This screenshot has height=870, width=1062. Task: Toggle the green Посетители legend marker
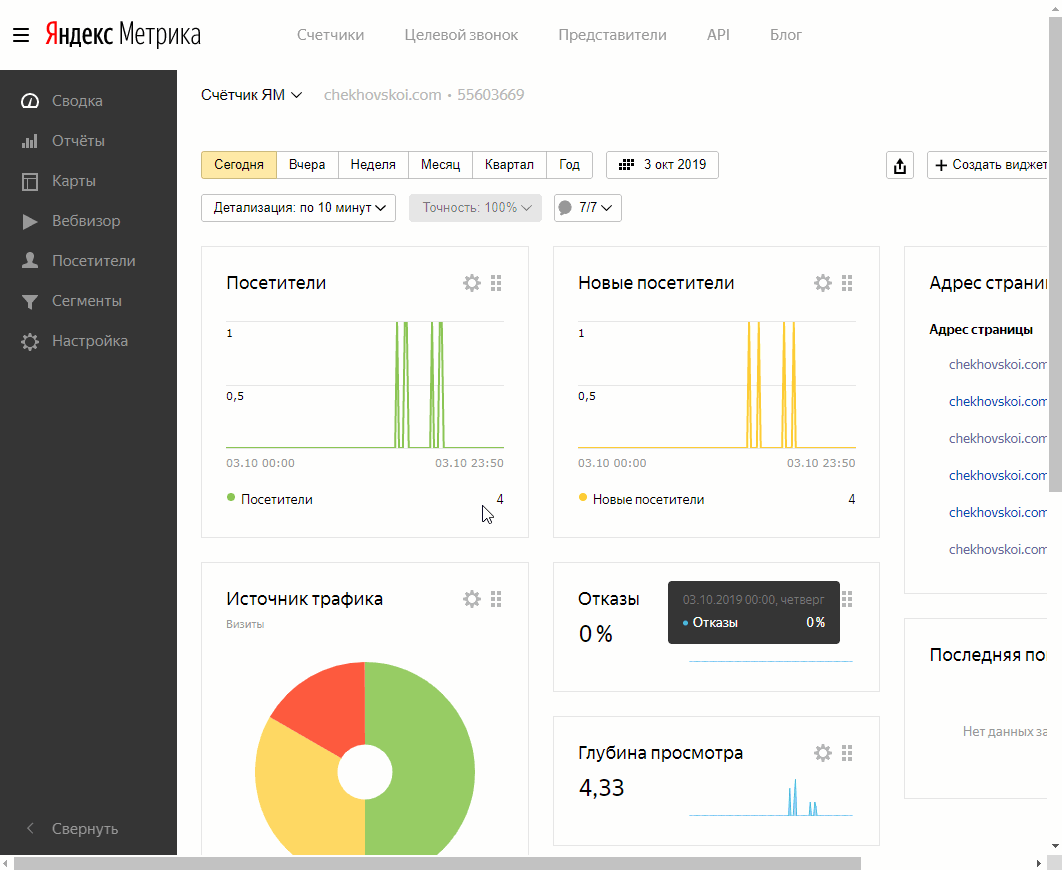coord(231,498)
